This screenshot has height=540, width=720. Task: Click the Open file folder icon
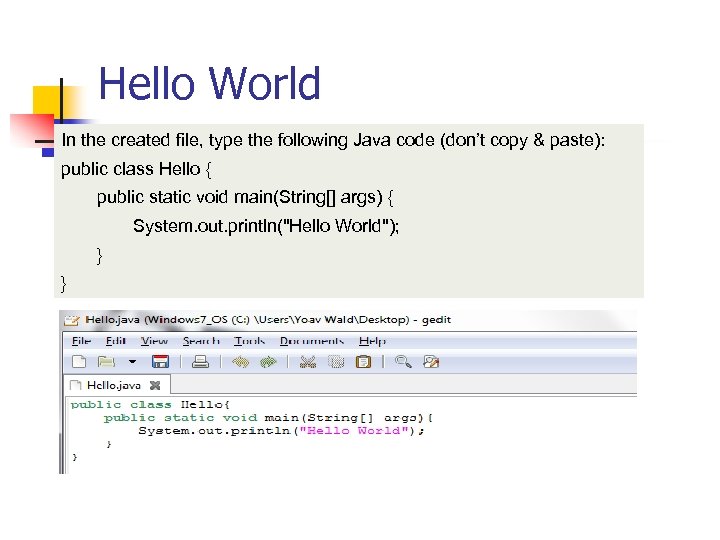[x=107, y=362]
